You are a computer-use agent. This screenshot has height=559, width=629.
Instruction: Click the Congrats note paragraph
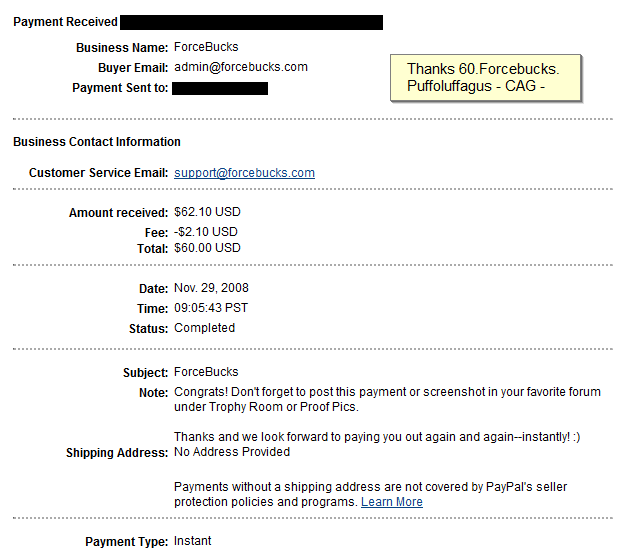pos(387,399)
